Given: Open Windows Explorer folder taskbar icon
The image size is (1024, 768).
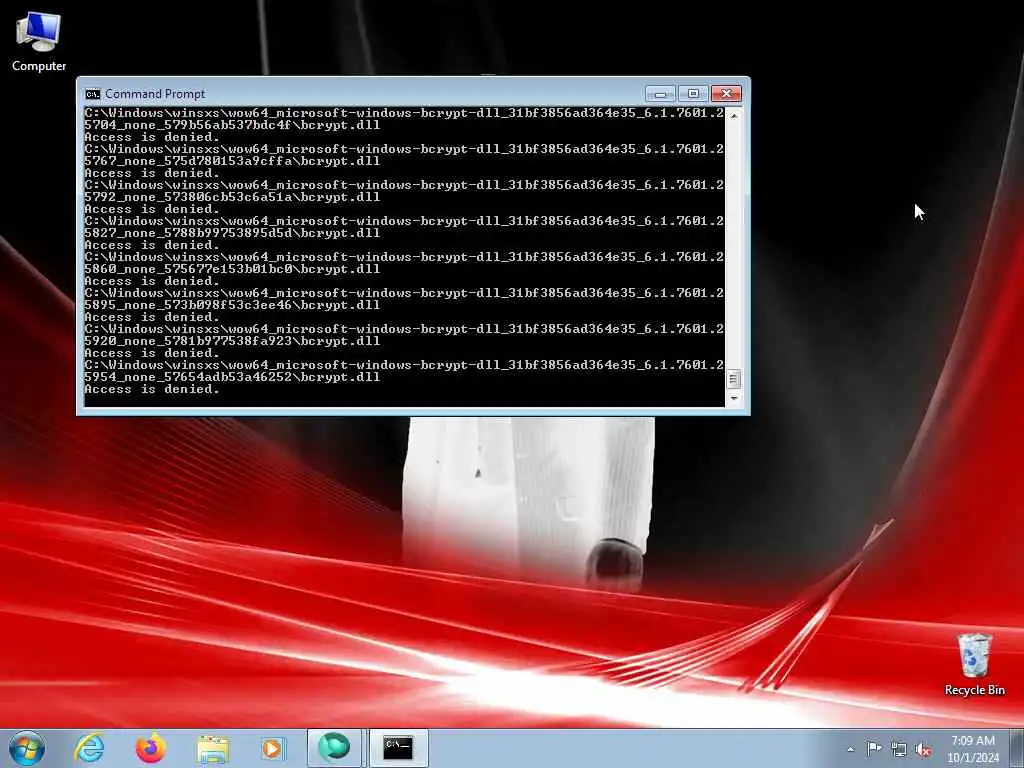Looking at the screenshot, I should (213, 748).
